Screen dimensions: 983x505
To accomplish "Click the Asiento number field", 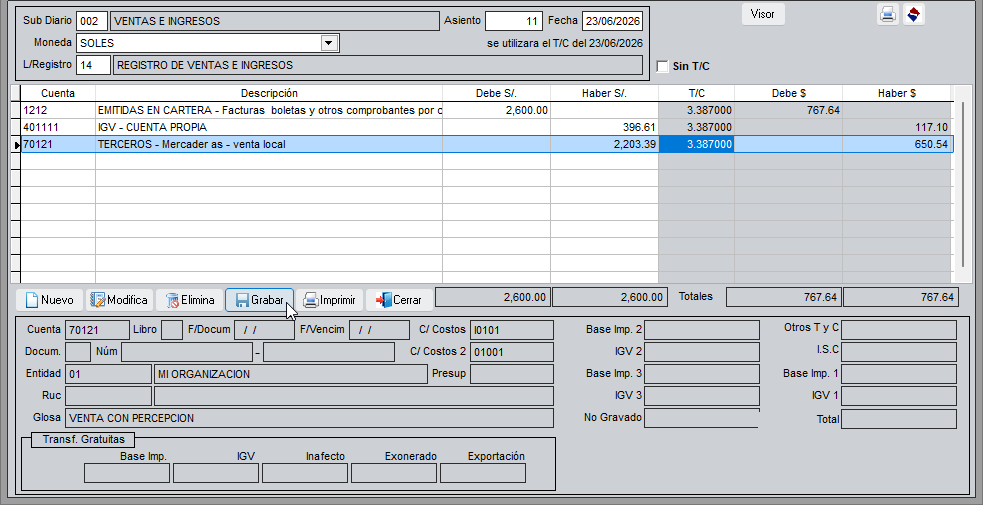I will pyautogui.click(x=513, y=21).
